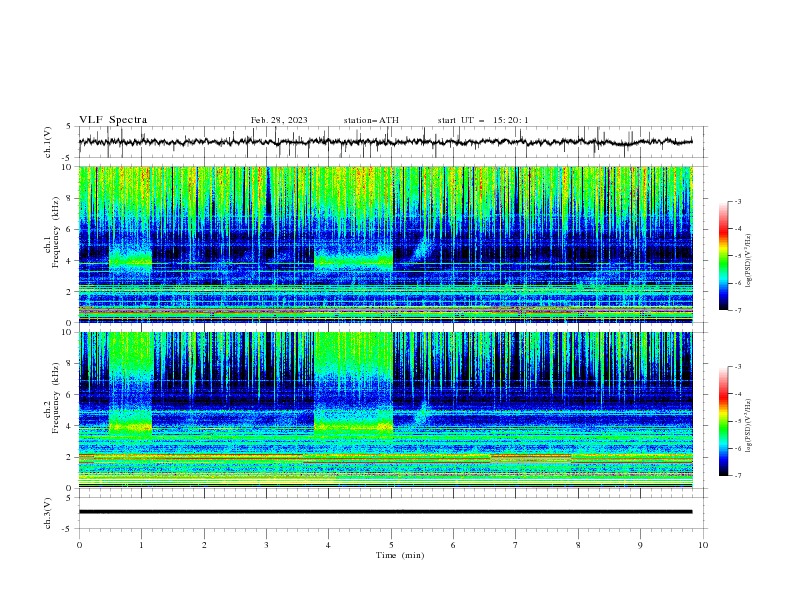The height and width of the screenshot is (612, 792).
Task: Click the 'start UT = 15:20:1' text
Action: click(x=483, y=120)
